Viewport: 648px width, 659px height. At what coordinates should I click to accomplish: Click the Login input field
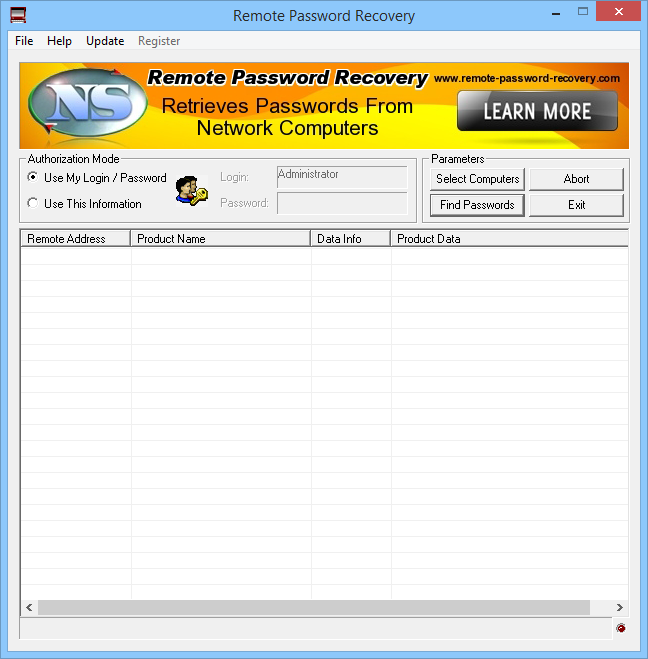point(342,177)
